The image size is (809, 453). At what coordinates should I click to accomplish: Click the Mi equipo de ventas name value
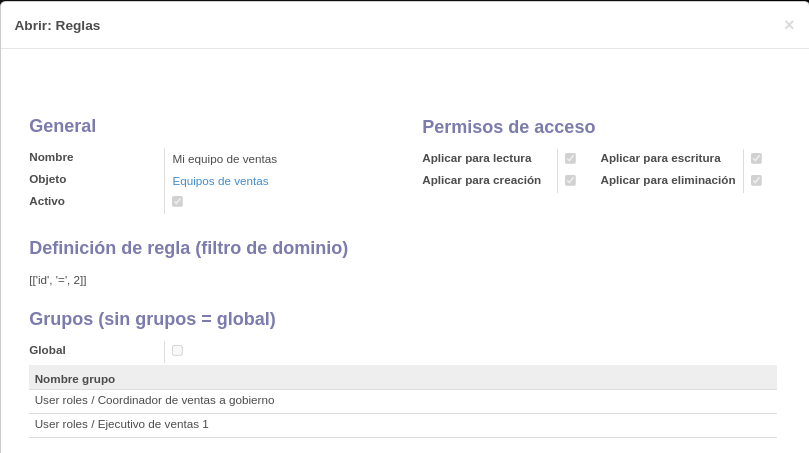[224, 159]
